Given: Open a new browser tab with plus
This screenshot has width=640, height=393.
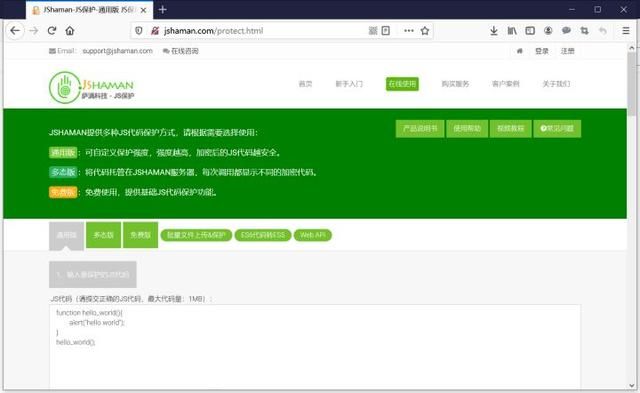Looking at the screenshot, I should [x=162, y=9].
